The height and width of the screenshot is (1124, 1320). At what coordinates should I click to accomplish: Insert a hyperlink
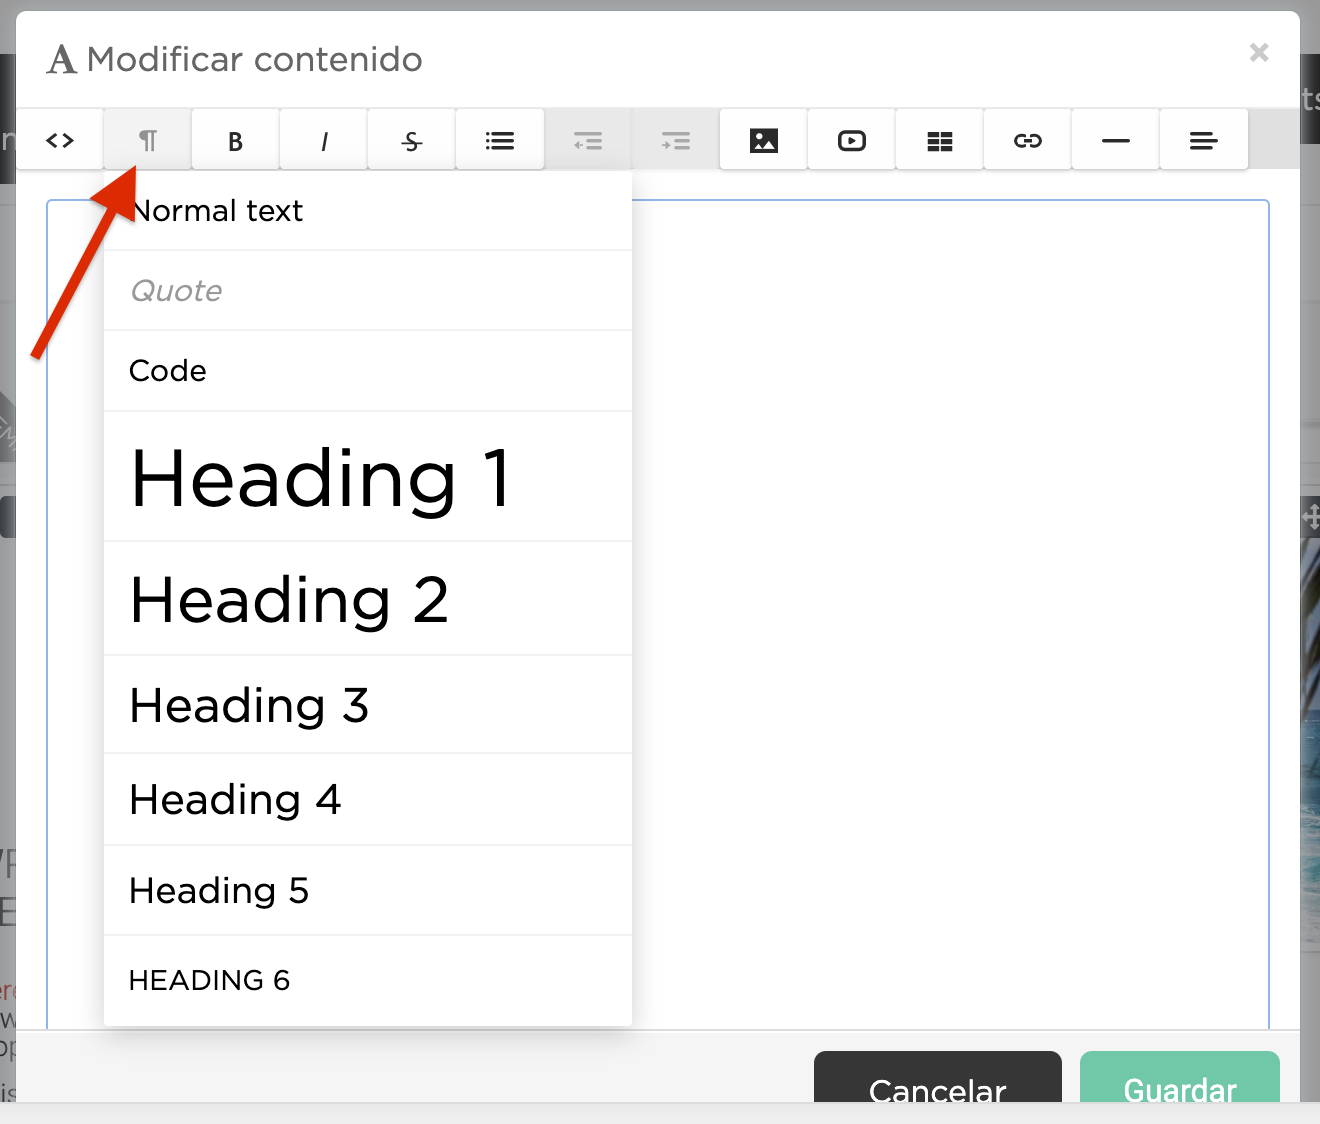pos(1027,140)
